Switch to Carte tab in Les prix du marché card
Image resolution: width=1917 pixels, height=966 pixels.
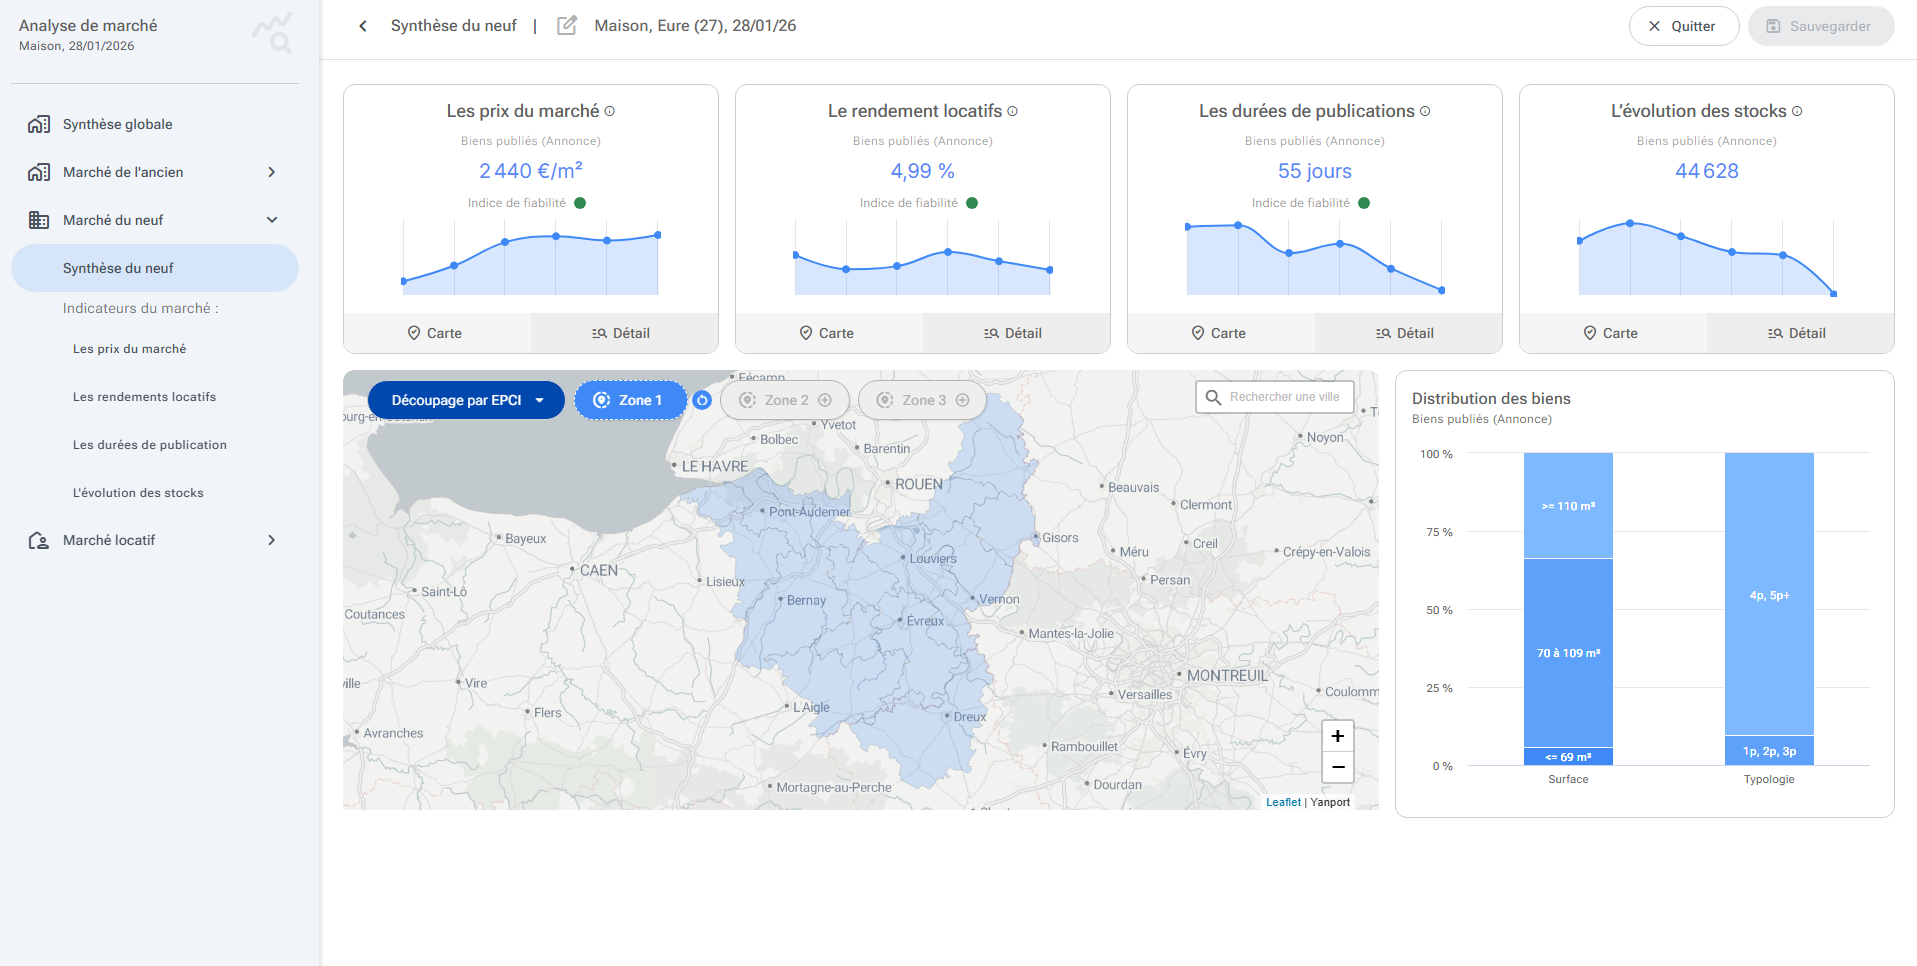click(437, 333)
